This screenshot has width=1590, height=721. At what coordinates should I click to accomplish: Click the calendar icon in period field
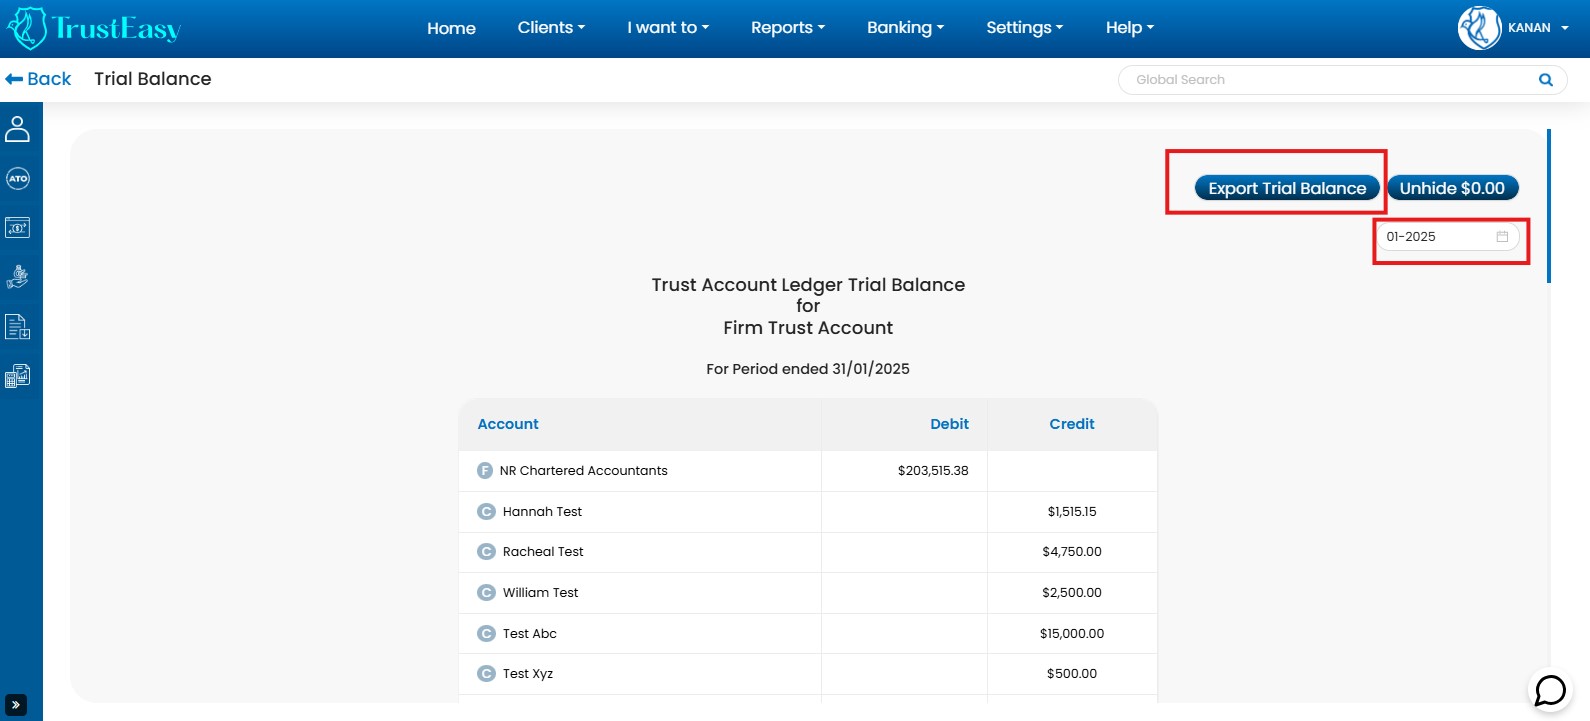click(1502, 237)
